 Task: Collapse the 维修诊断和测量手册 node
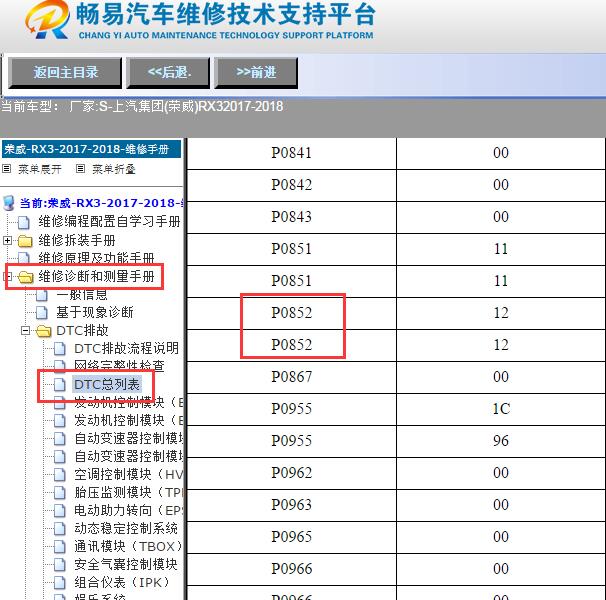7,276
